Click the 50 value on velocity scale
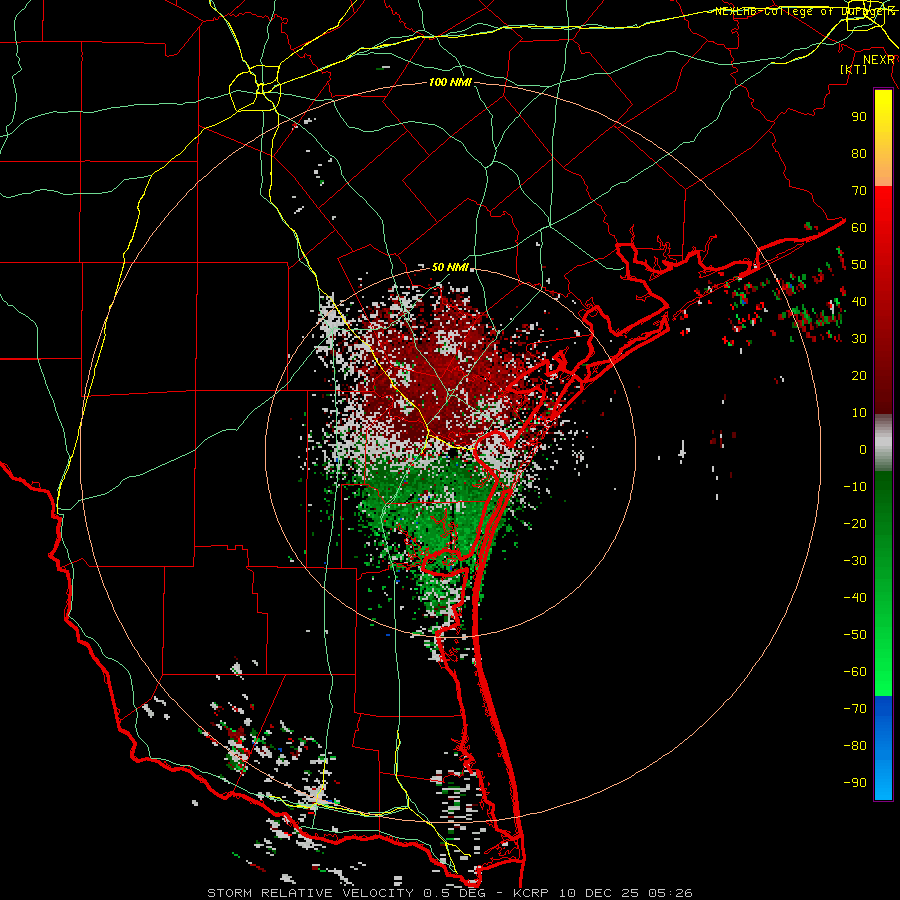 tap(859, 265)
